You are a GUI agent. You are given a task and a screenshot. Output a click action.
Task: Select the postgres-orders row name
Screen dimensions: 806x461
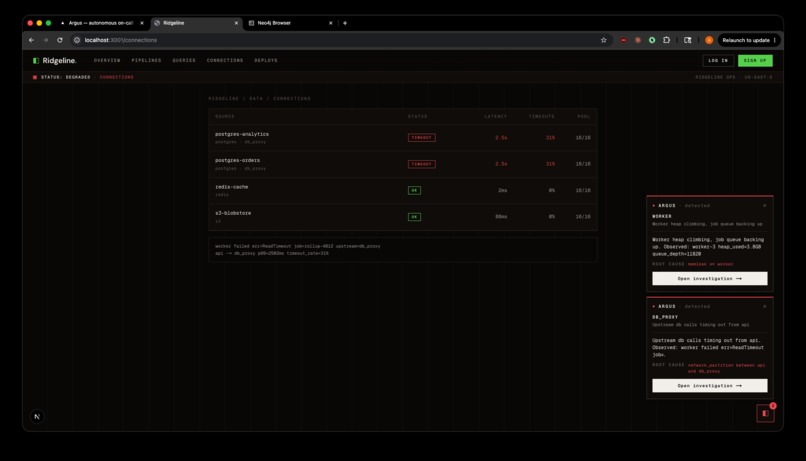point(237,160)
